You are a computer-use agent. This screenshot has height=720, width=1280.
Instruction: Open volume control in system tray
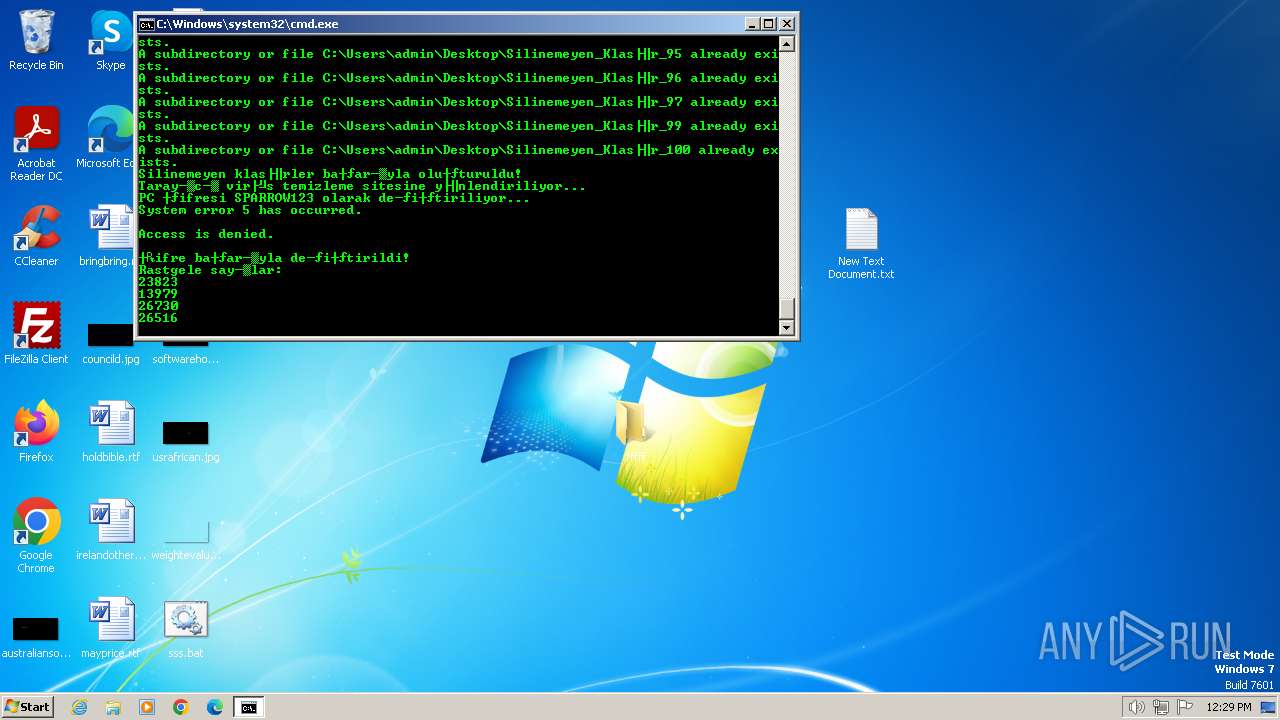point(1136,707)
